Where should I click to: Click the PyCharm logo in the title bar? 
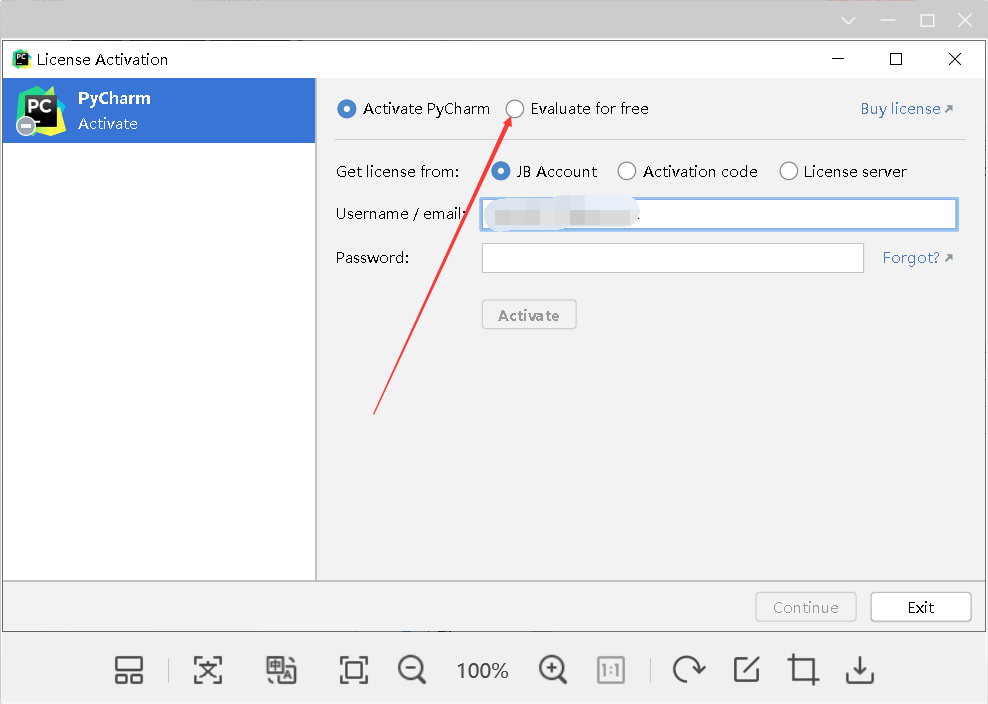tap(21, 59)
